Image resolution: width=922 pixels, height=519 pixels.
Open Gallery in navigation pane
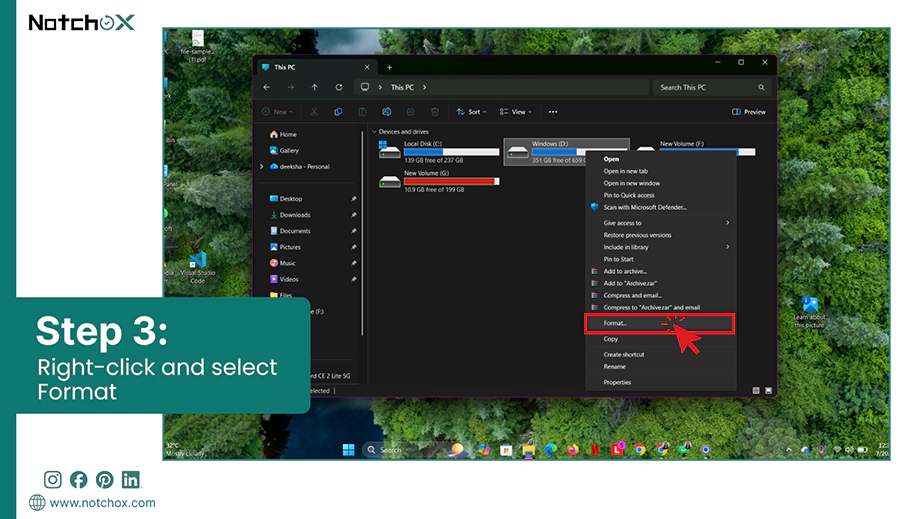point(284,150)
